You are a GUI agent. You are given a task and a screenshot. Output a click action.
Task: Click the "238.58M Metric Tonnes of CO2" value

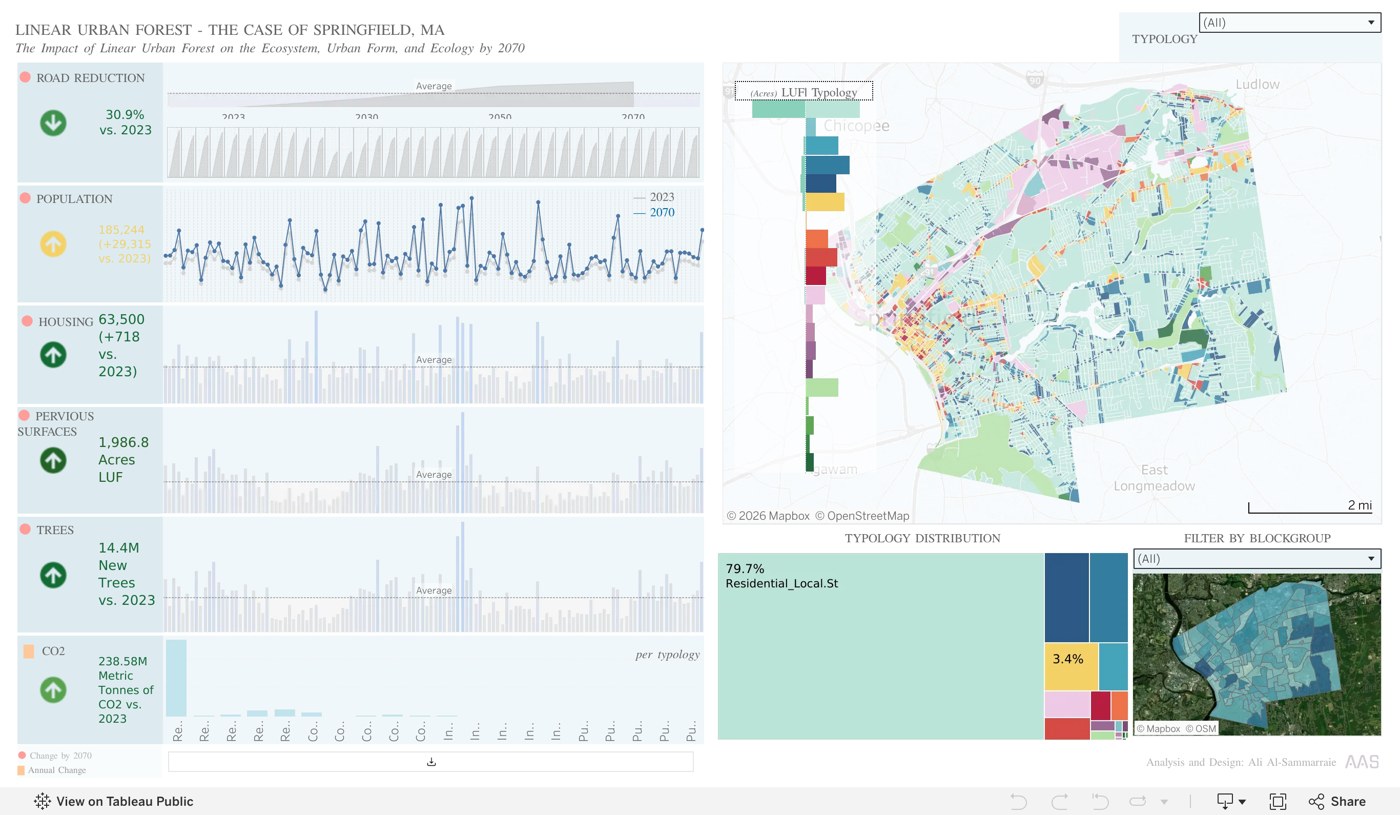[x=126, y=689]
